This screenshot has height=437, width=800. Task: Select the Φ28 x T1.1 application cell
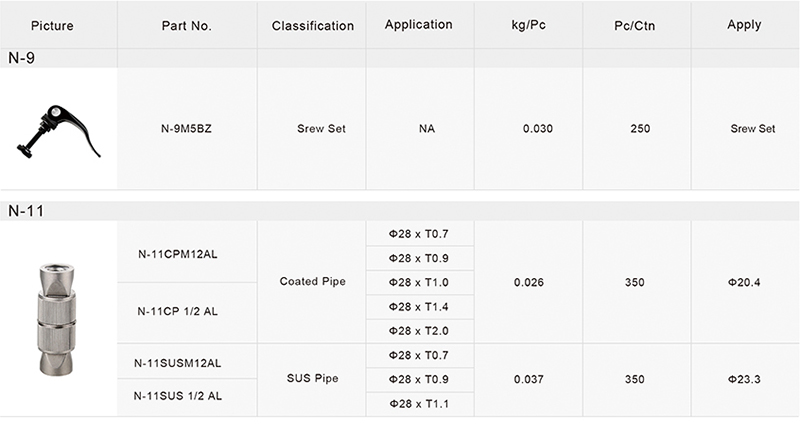(x=419, y=403)
